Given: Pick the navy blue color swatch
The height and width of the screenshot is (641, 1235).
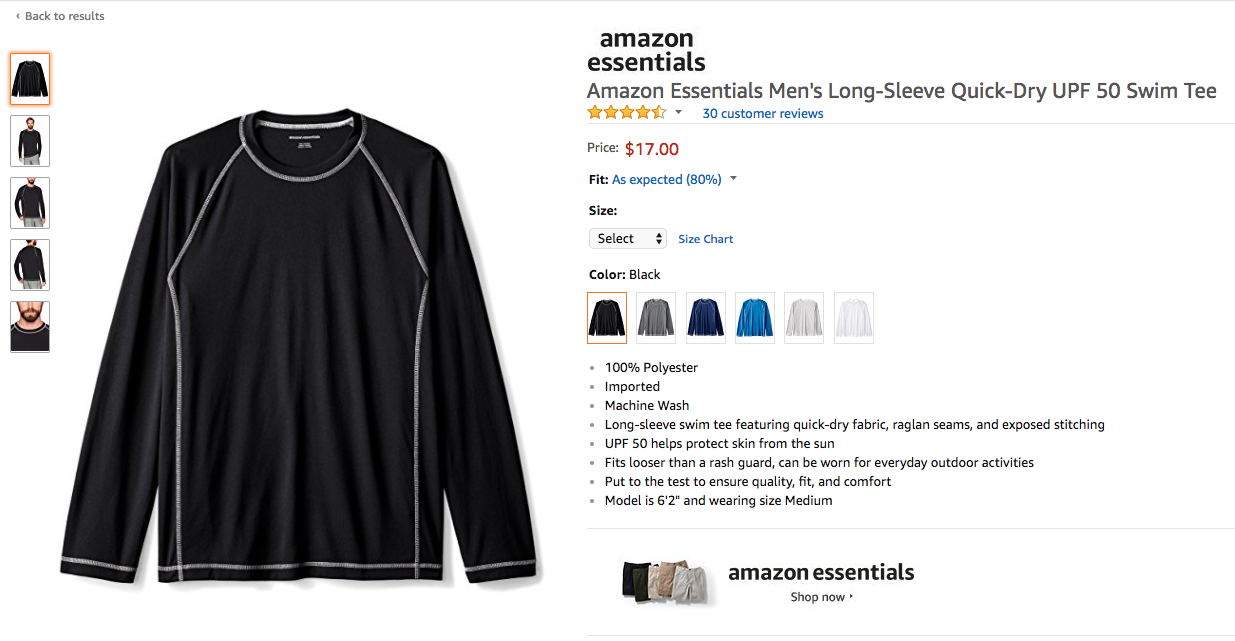Looking at the screenshot, I should click(x=706, y=318).
